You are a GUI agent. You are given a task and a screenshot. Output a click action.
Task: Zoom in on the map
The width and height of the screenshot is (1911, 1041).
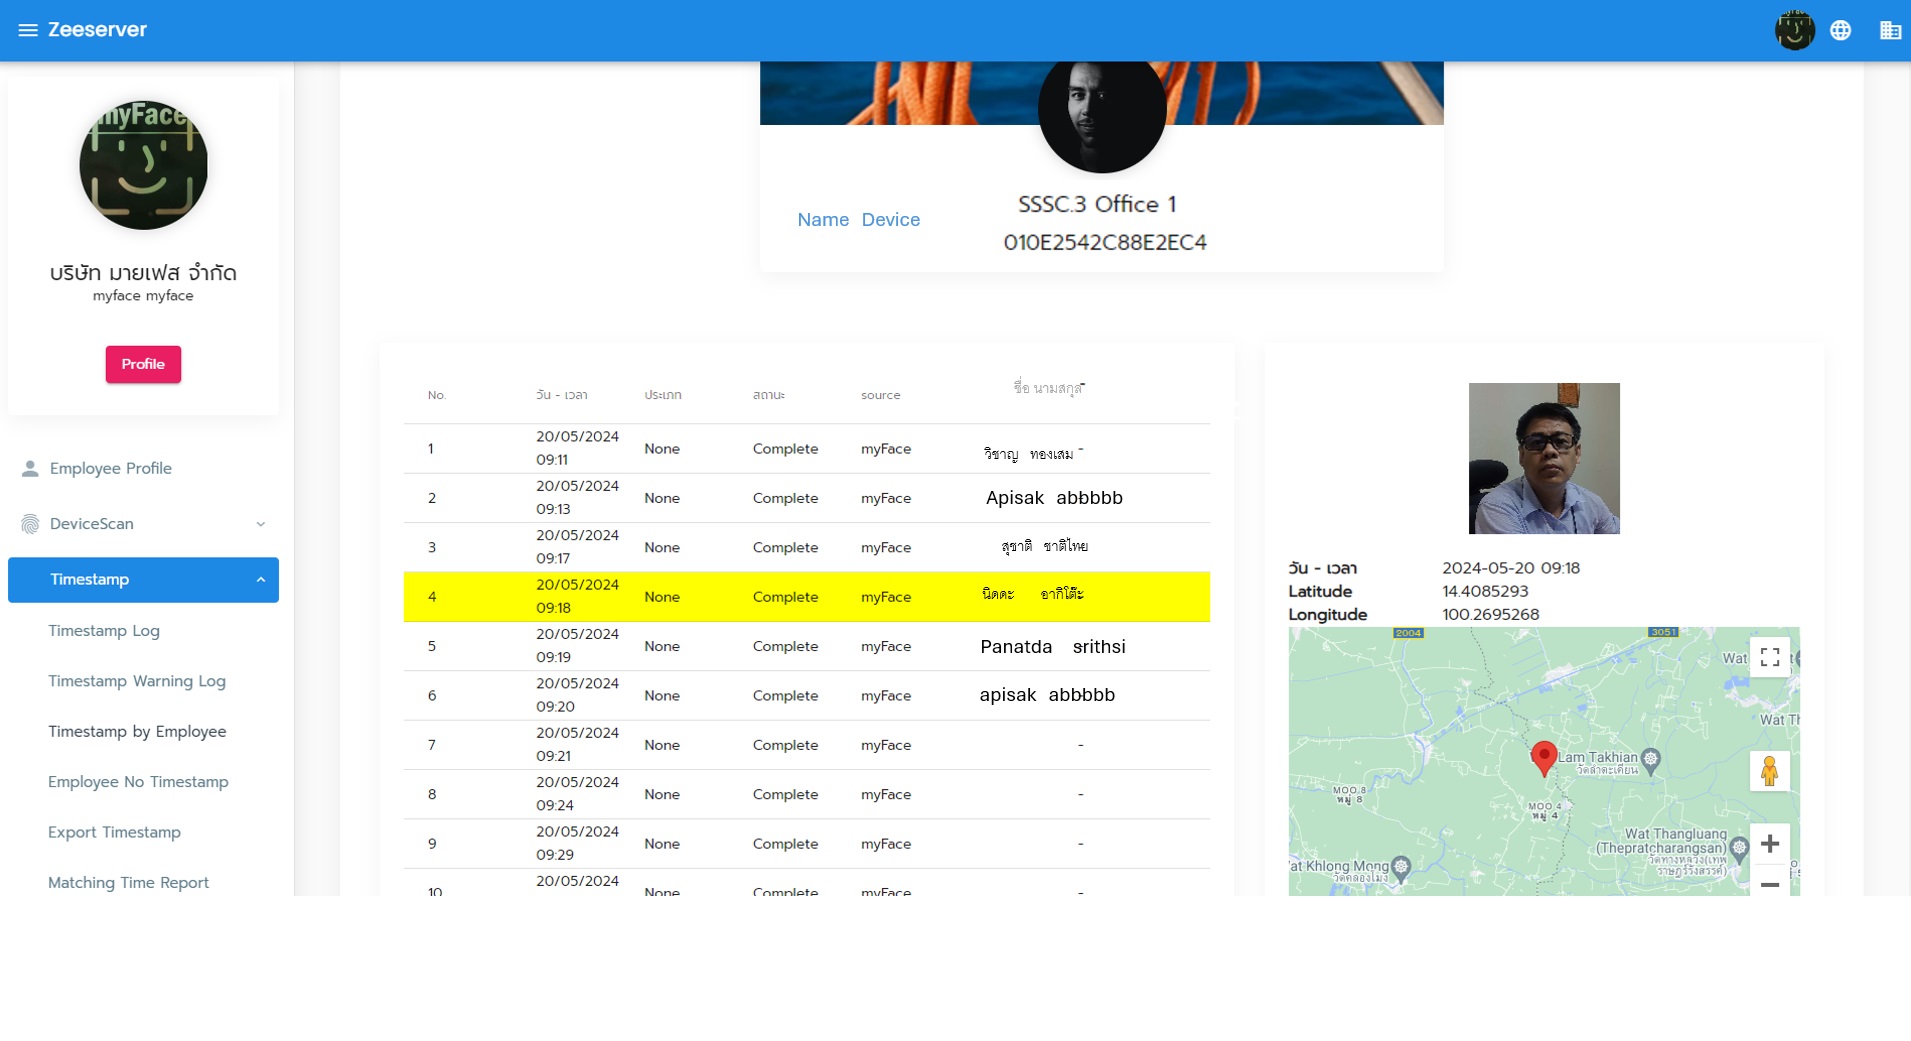[1769, 844]
